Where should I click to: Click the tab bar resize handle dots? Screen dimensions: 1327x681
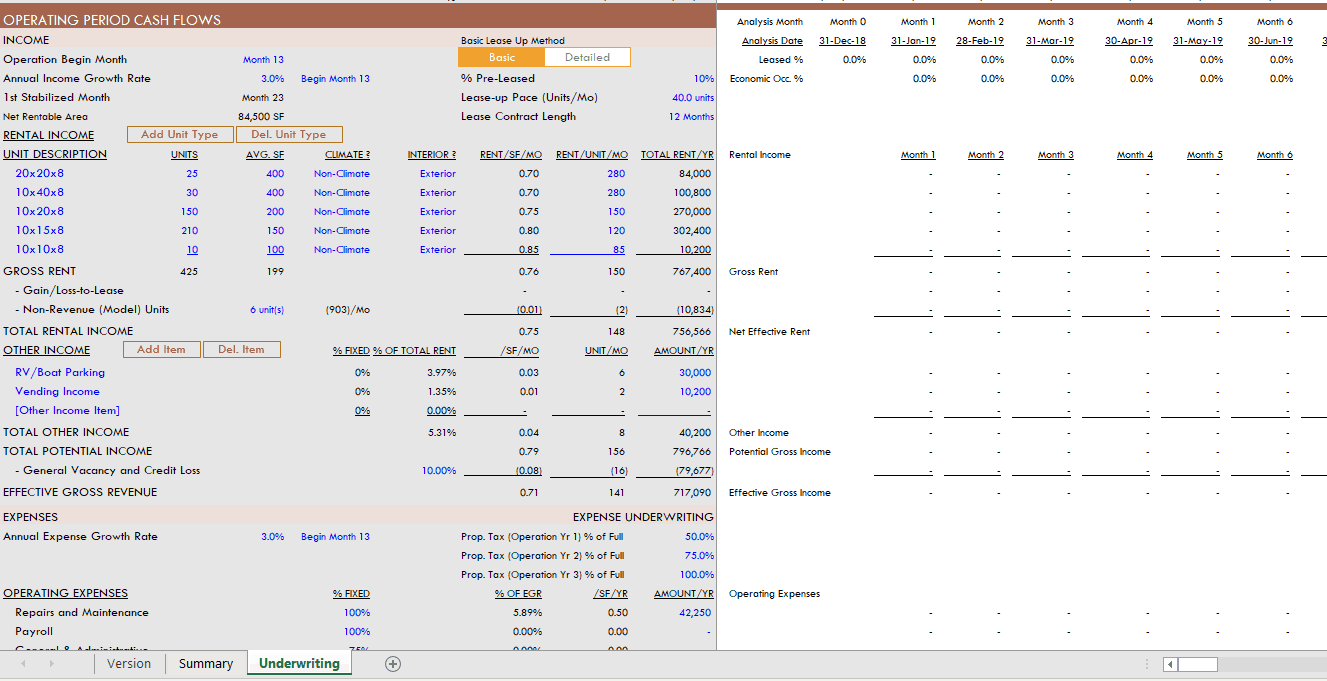point(1147,665)
